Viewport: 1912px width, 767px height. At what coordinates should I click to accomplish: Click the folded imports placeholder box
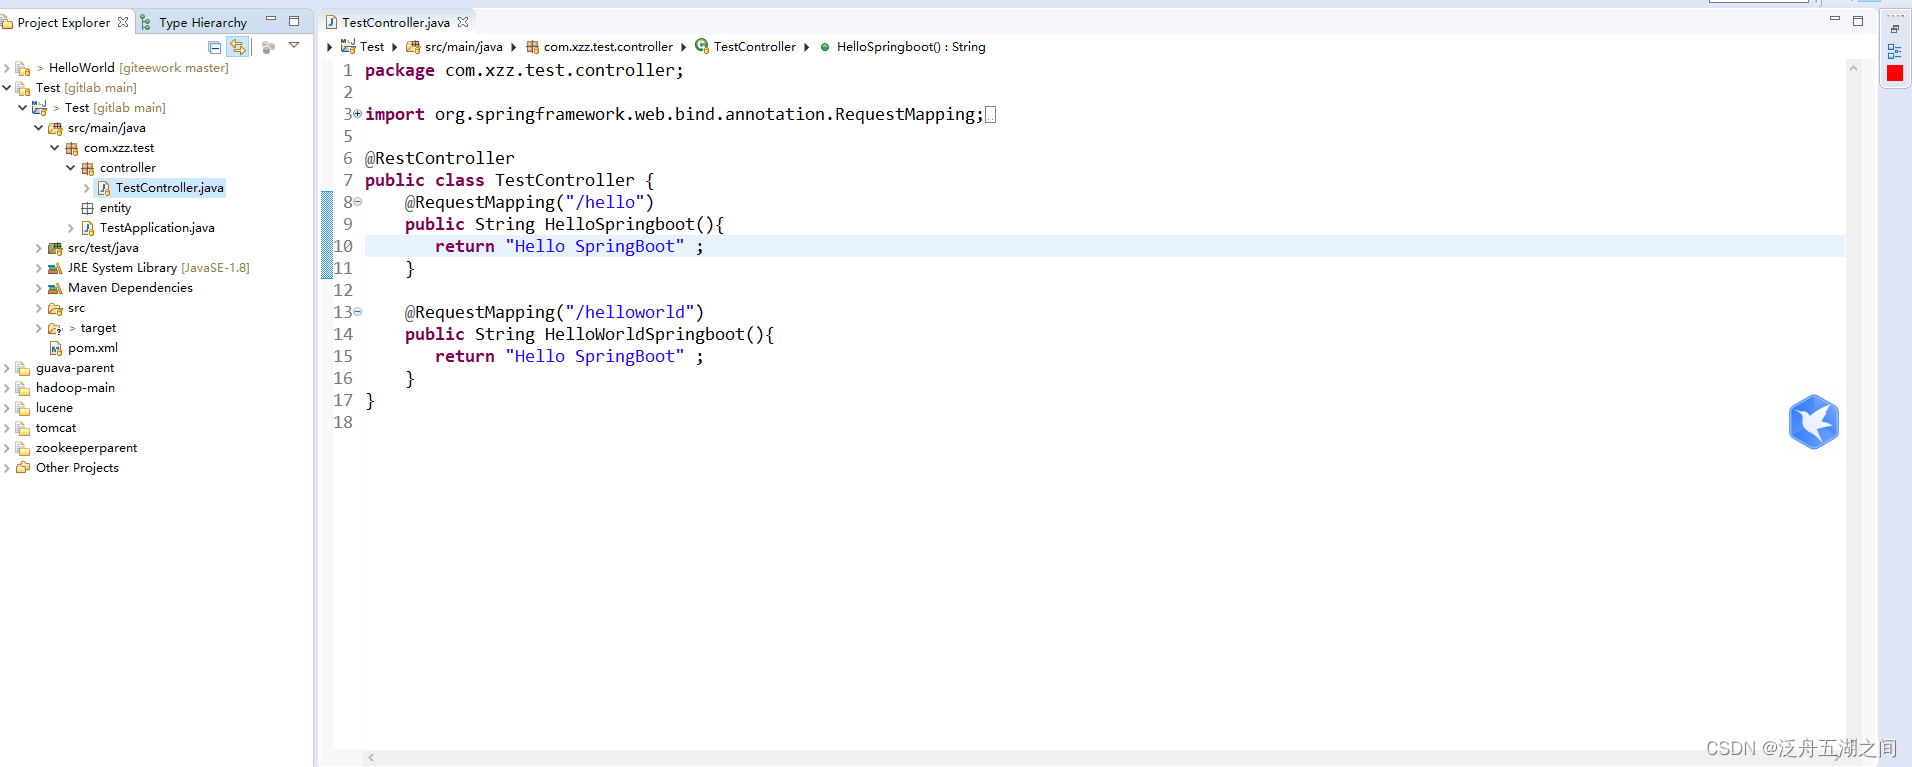(x=990, y=115)
